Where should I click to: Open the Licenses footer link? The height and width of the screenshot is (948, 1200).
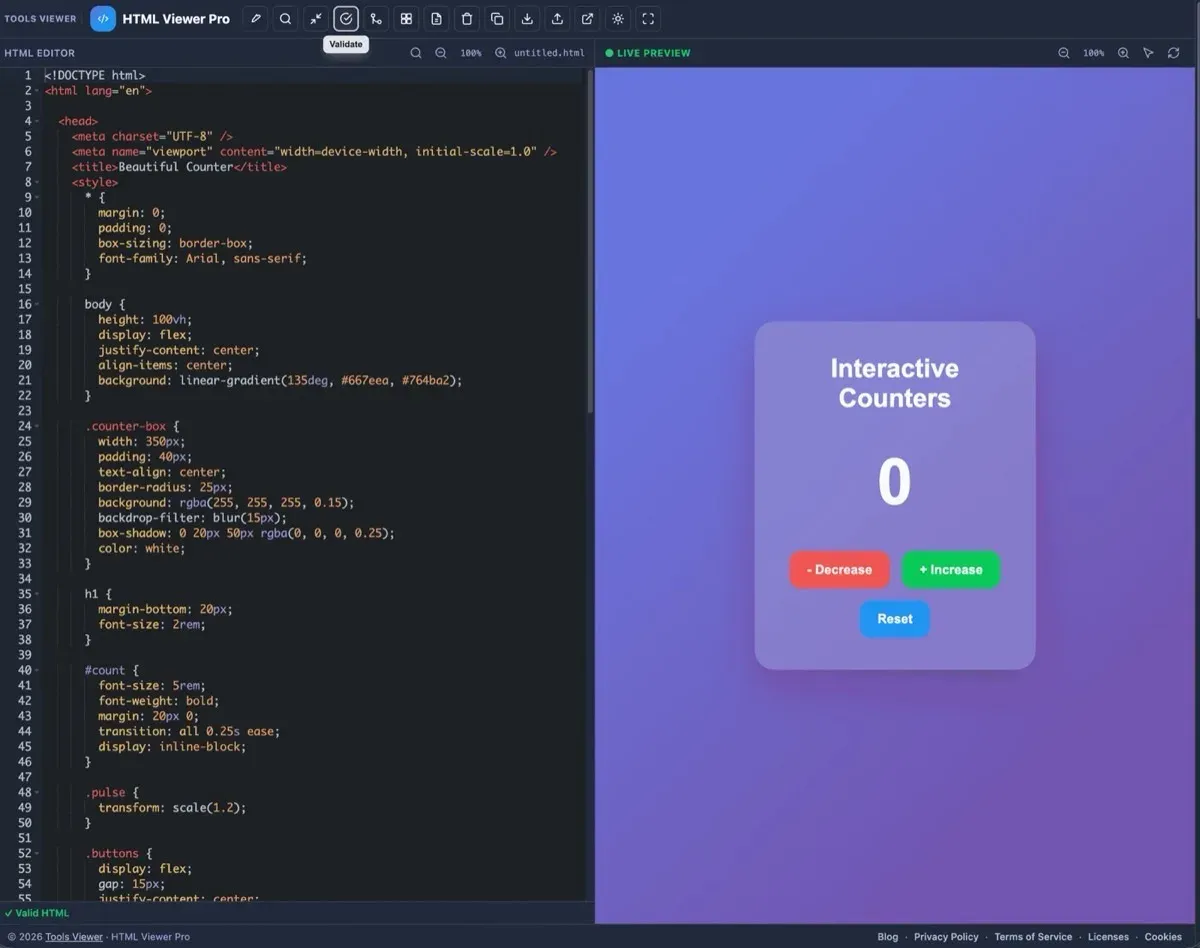[x=1108, y=937]
